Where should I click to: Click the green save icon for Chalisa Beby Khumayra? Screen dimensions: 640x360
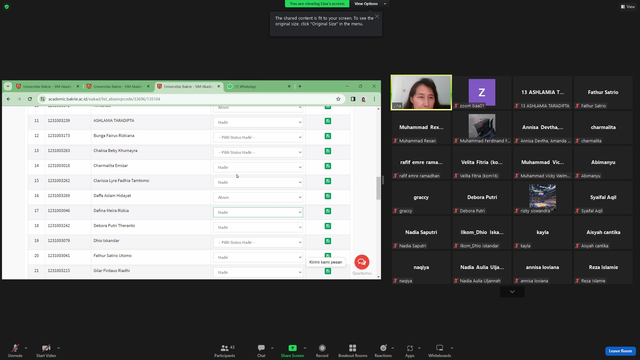[328, 151]
